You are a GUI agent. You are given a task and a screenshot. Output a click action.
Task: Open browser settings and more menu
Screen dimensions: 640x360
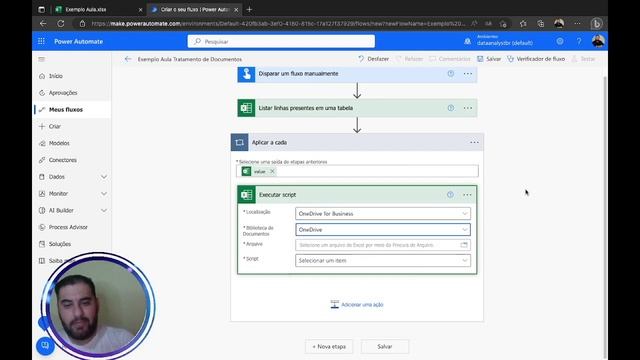[x=577, y=24]
